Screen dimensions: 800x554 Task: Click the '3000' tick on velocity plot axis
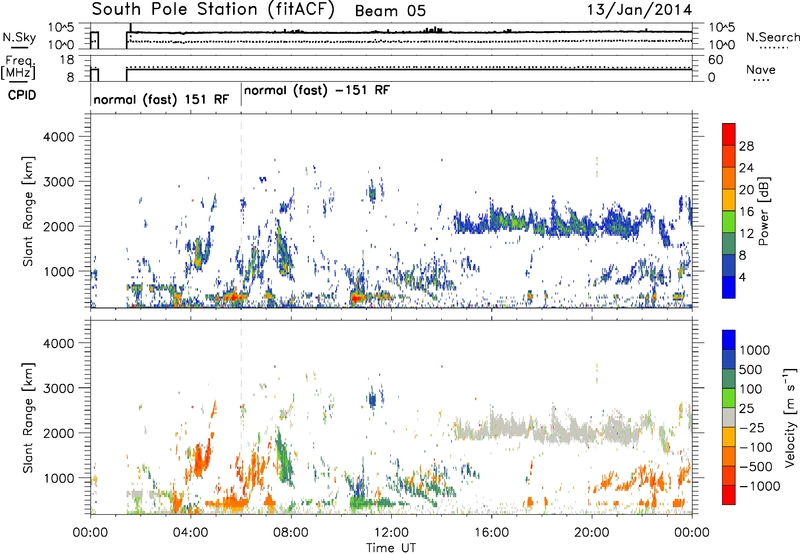(58, 388)
